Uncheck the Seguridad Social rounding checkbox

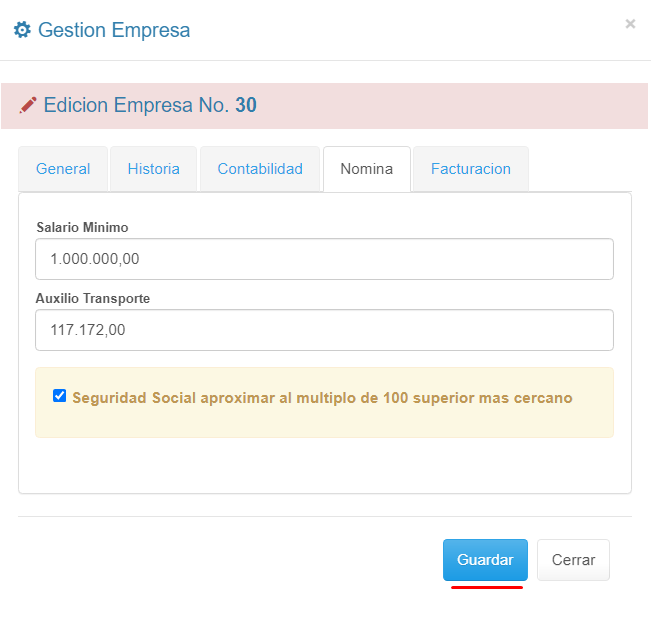[x=60, y=396]
